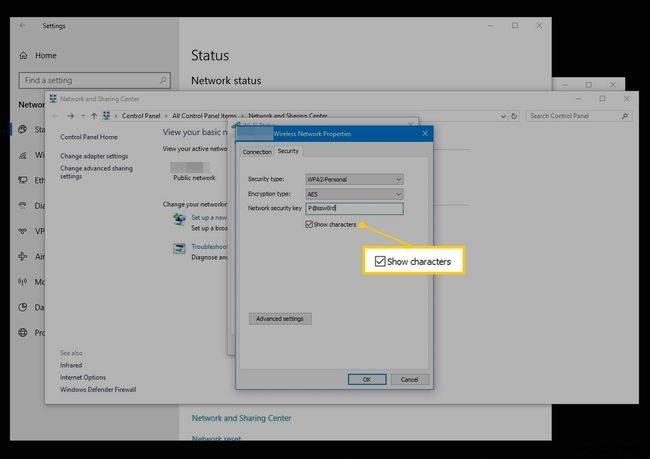
Task: Select the Security tab
Action: click(288, 151)
